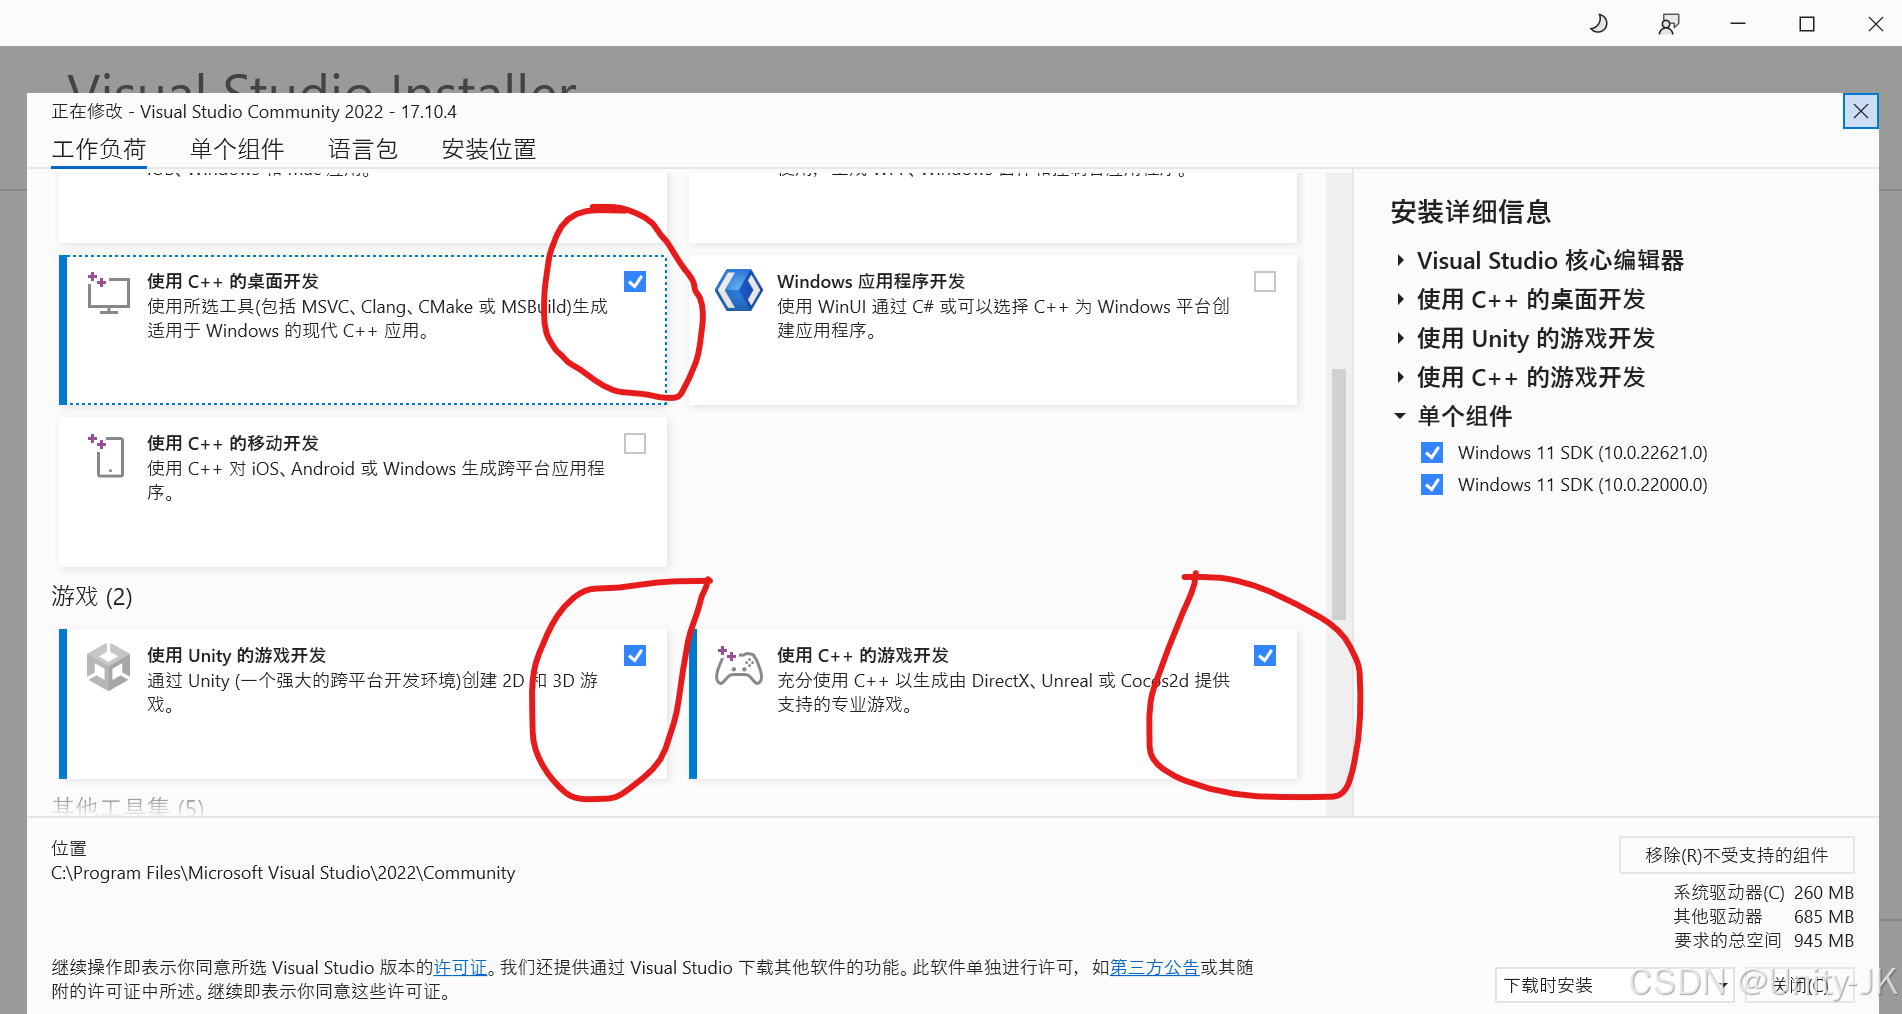Image resolution: width=1902 pixels, height=1014 pixels.
Task: Uncheck Windows 11 SDK (10.0.22621.0)
Action: pyautogui.click(x=1432, y=453)
